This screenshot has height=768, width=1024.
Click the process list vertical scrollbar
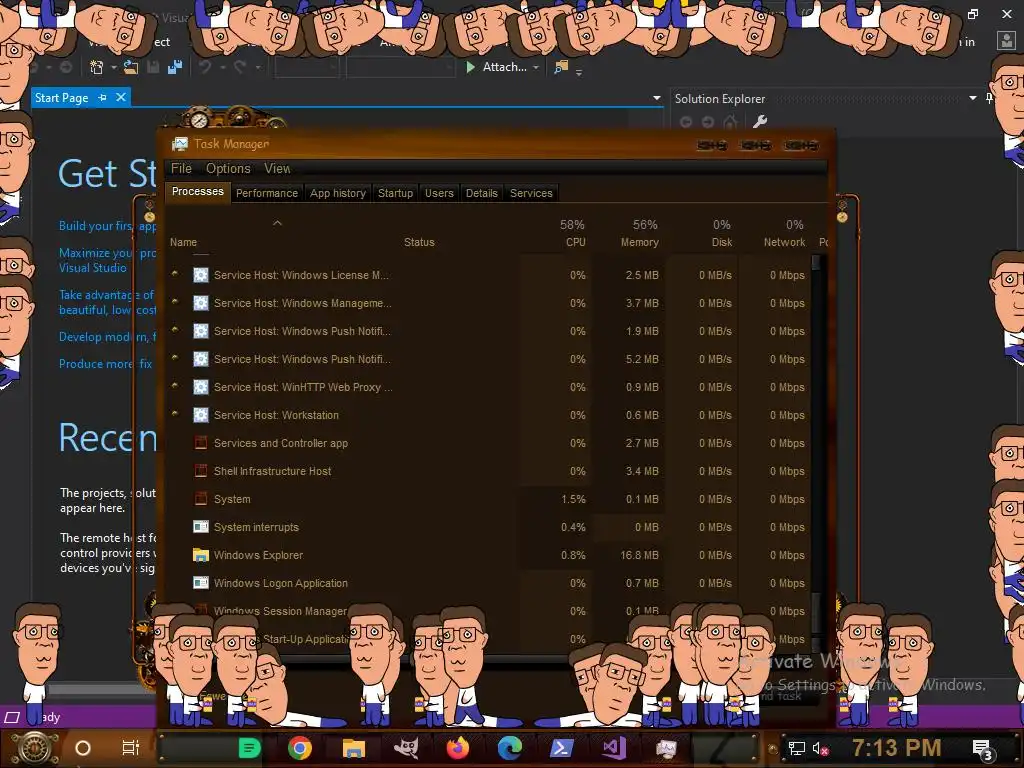point(816,451)
